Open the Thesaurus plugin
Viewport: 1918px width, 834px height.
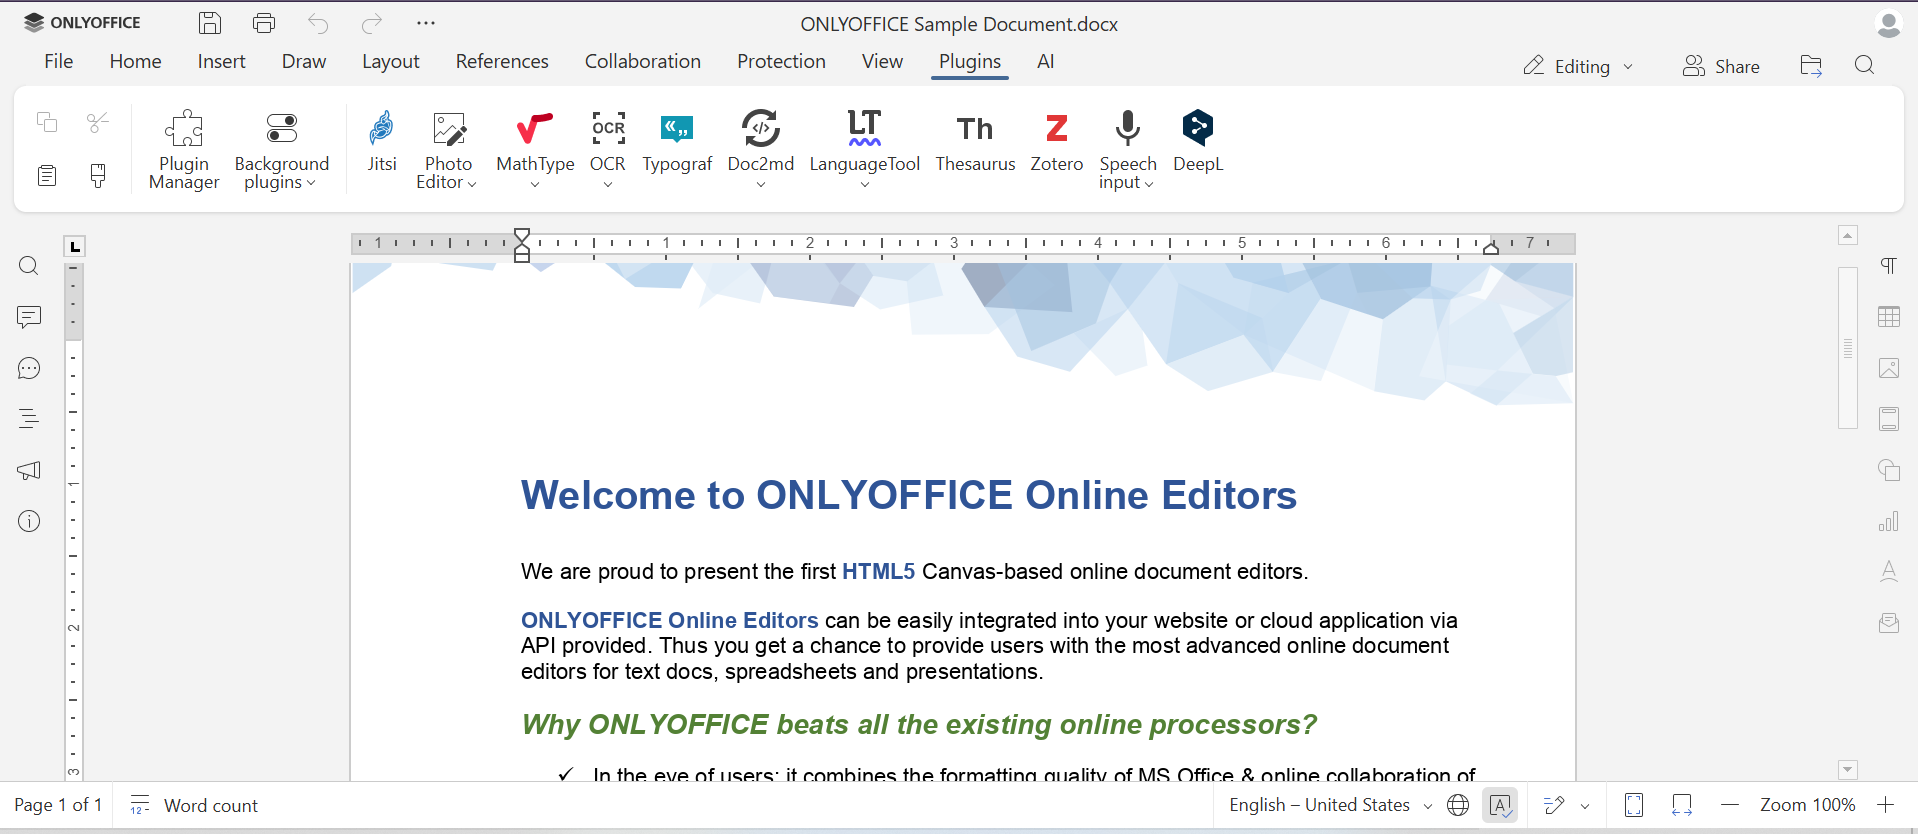coord(975,141)
